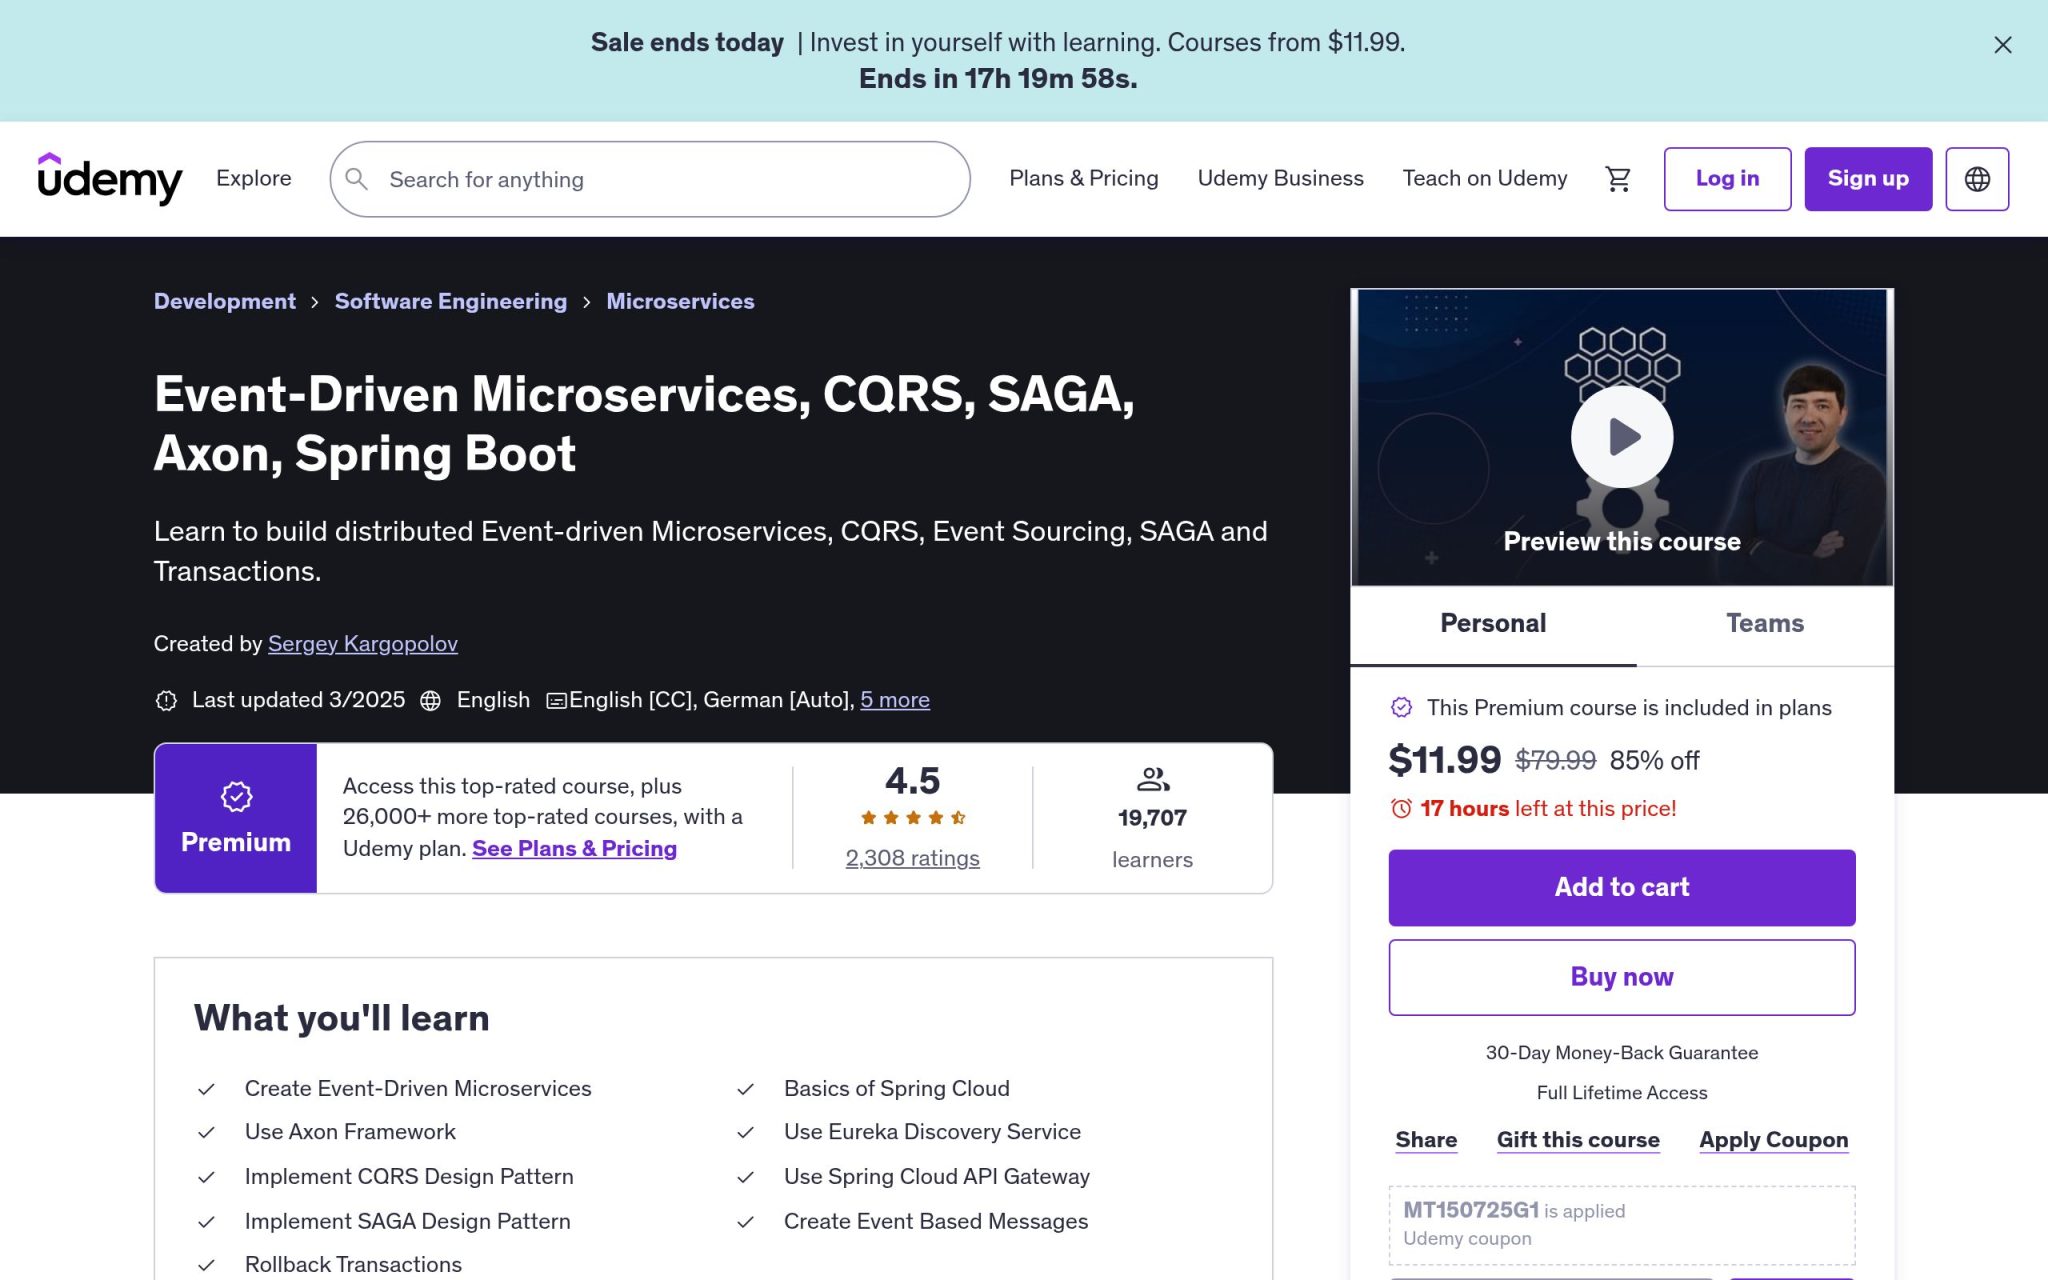Click the 19,707 learners count
This screenshot has width=2048, height=1280.
[1152, 818]
